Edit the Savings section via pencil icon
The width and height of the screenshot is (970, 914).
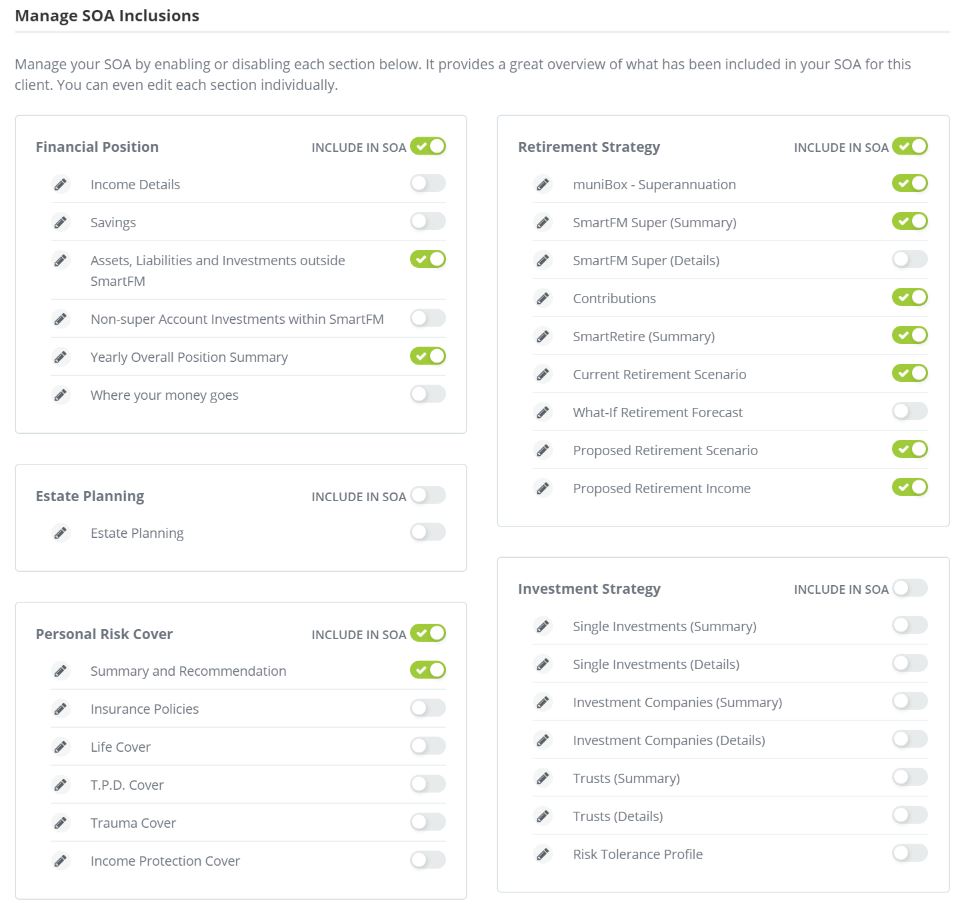[61, 222]
